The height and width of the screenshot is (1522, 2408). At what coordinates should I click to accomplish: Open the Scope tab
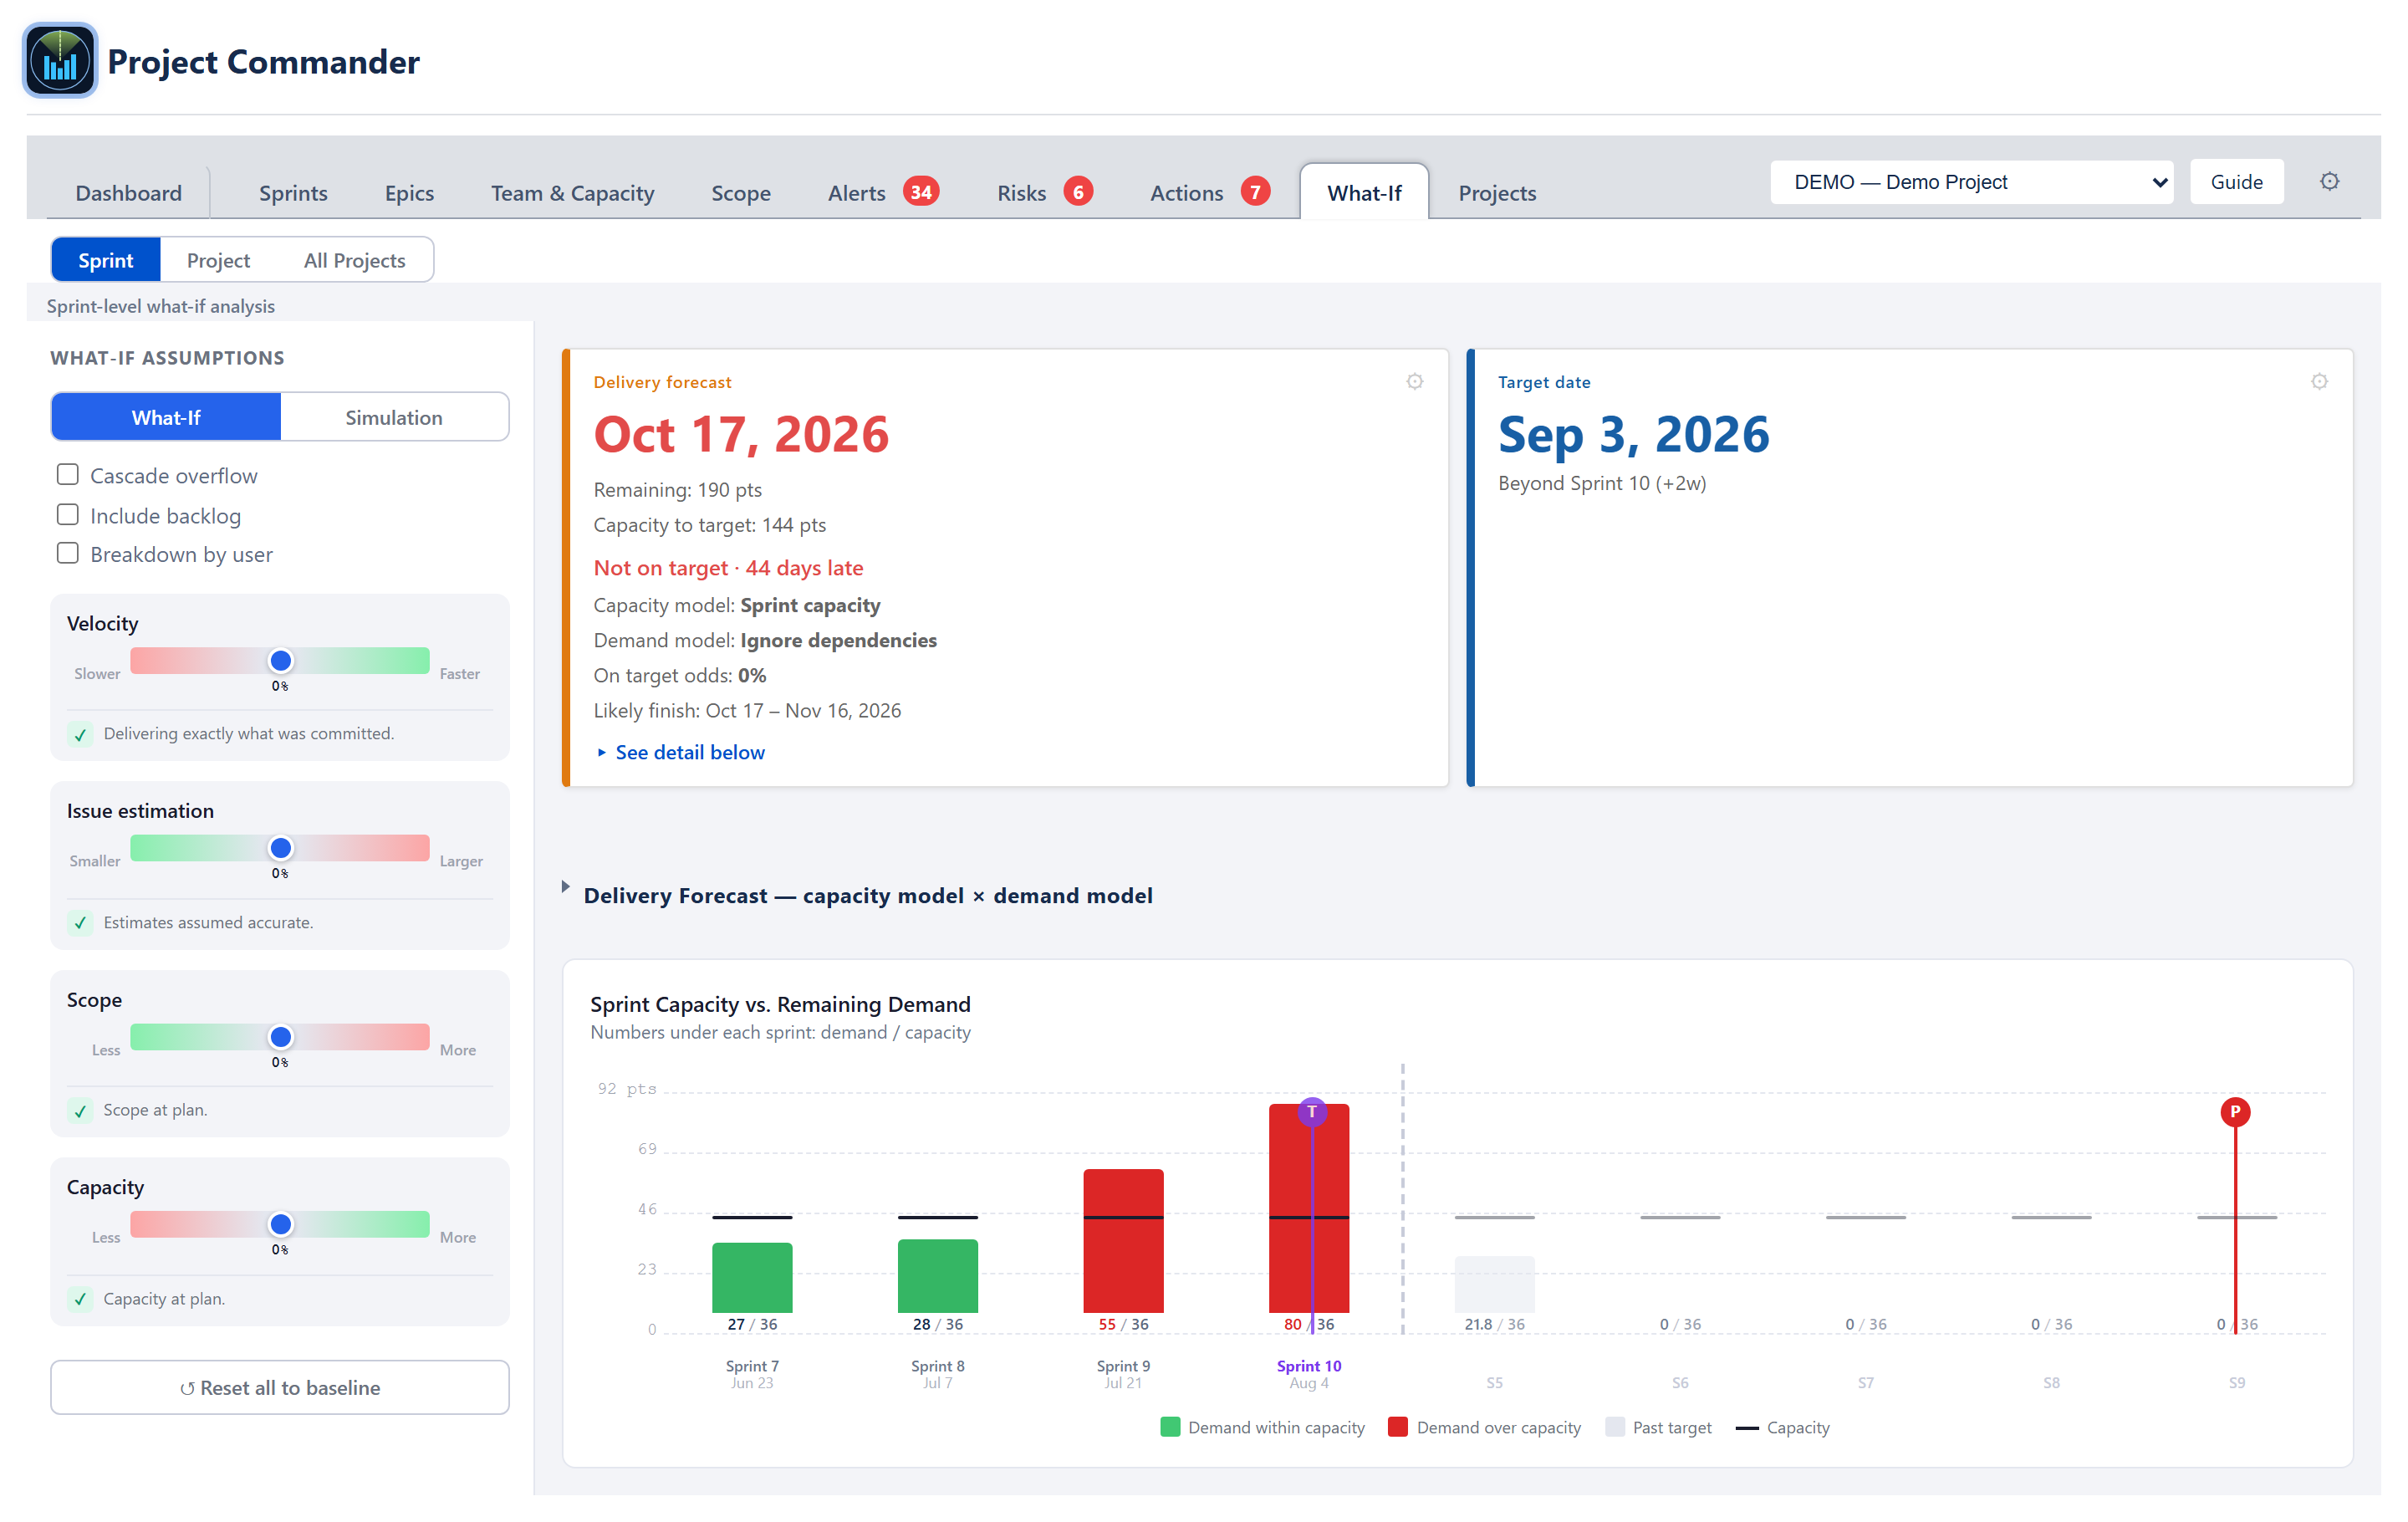(x=741, y=192)
